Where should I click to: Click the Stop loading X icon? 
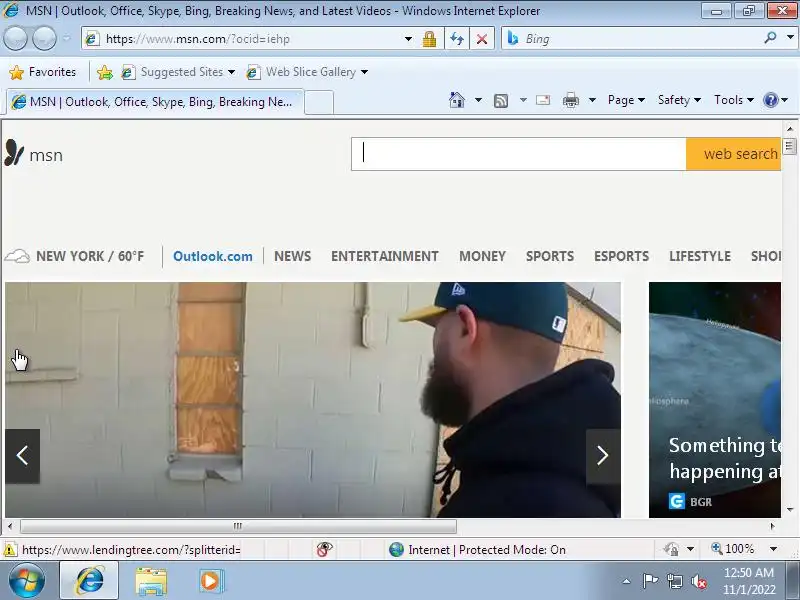[482, 39]
